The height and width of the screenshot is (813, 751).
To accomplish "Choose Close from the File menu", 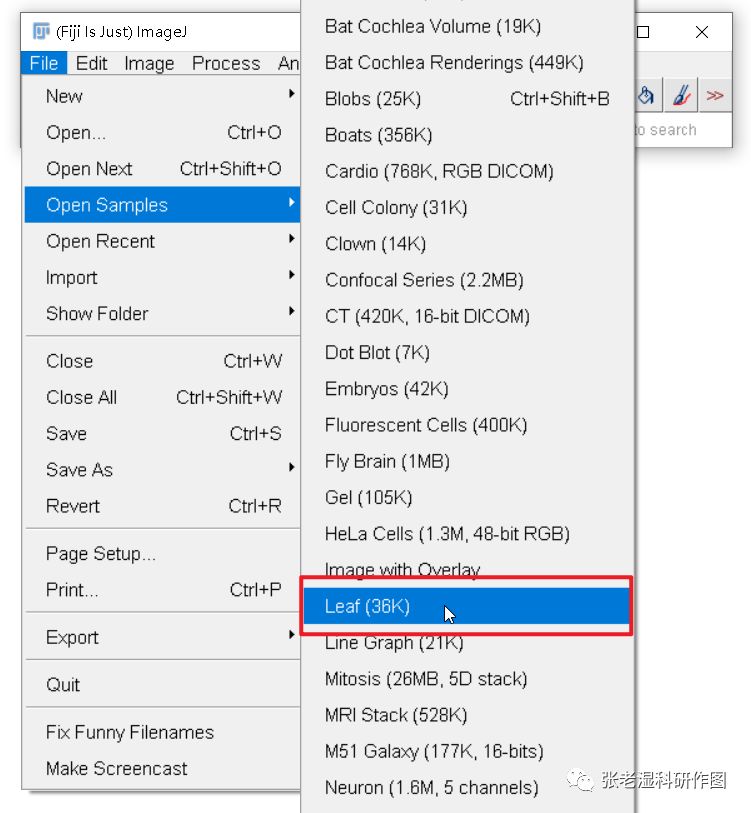I will click(x=162, y=361).
